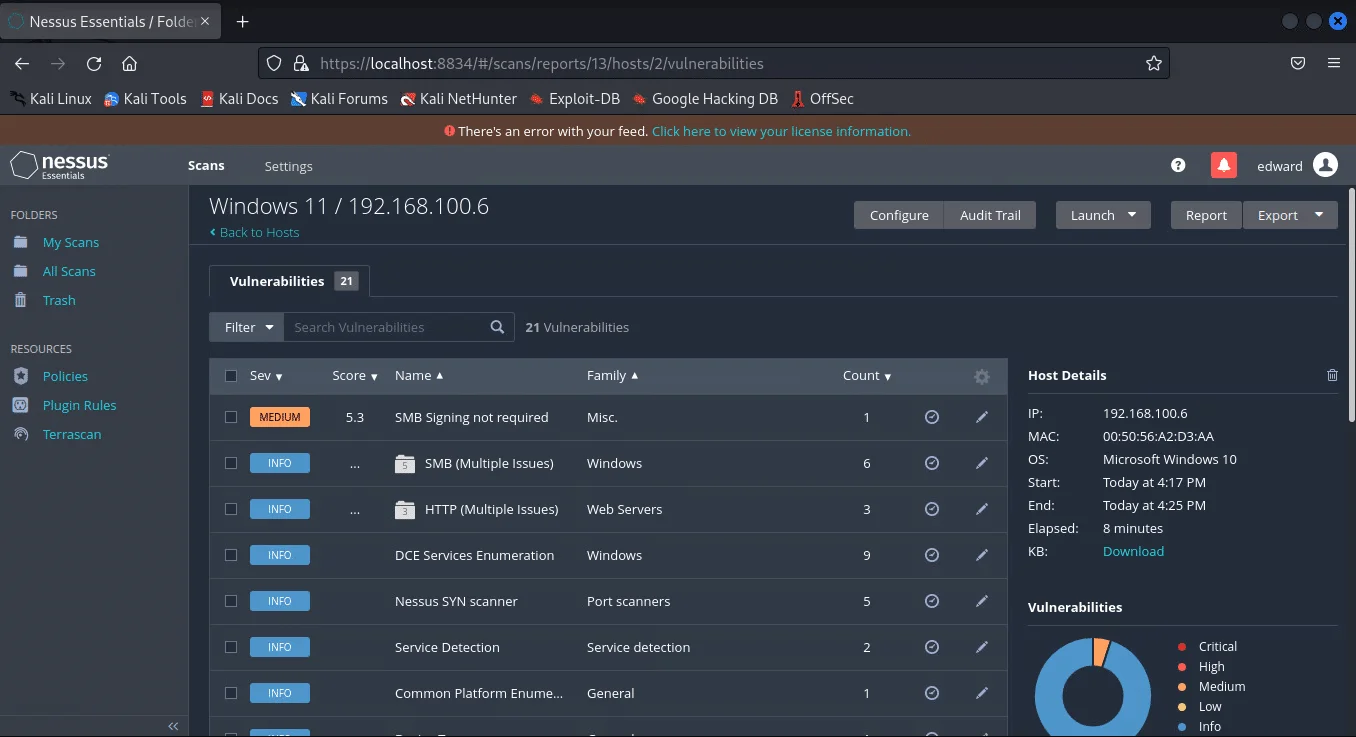The image size is (1356, 737).
Task: Click the help question mark icon
Action: 1178,166
